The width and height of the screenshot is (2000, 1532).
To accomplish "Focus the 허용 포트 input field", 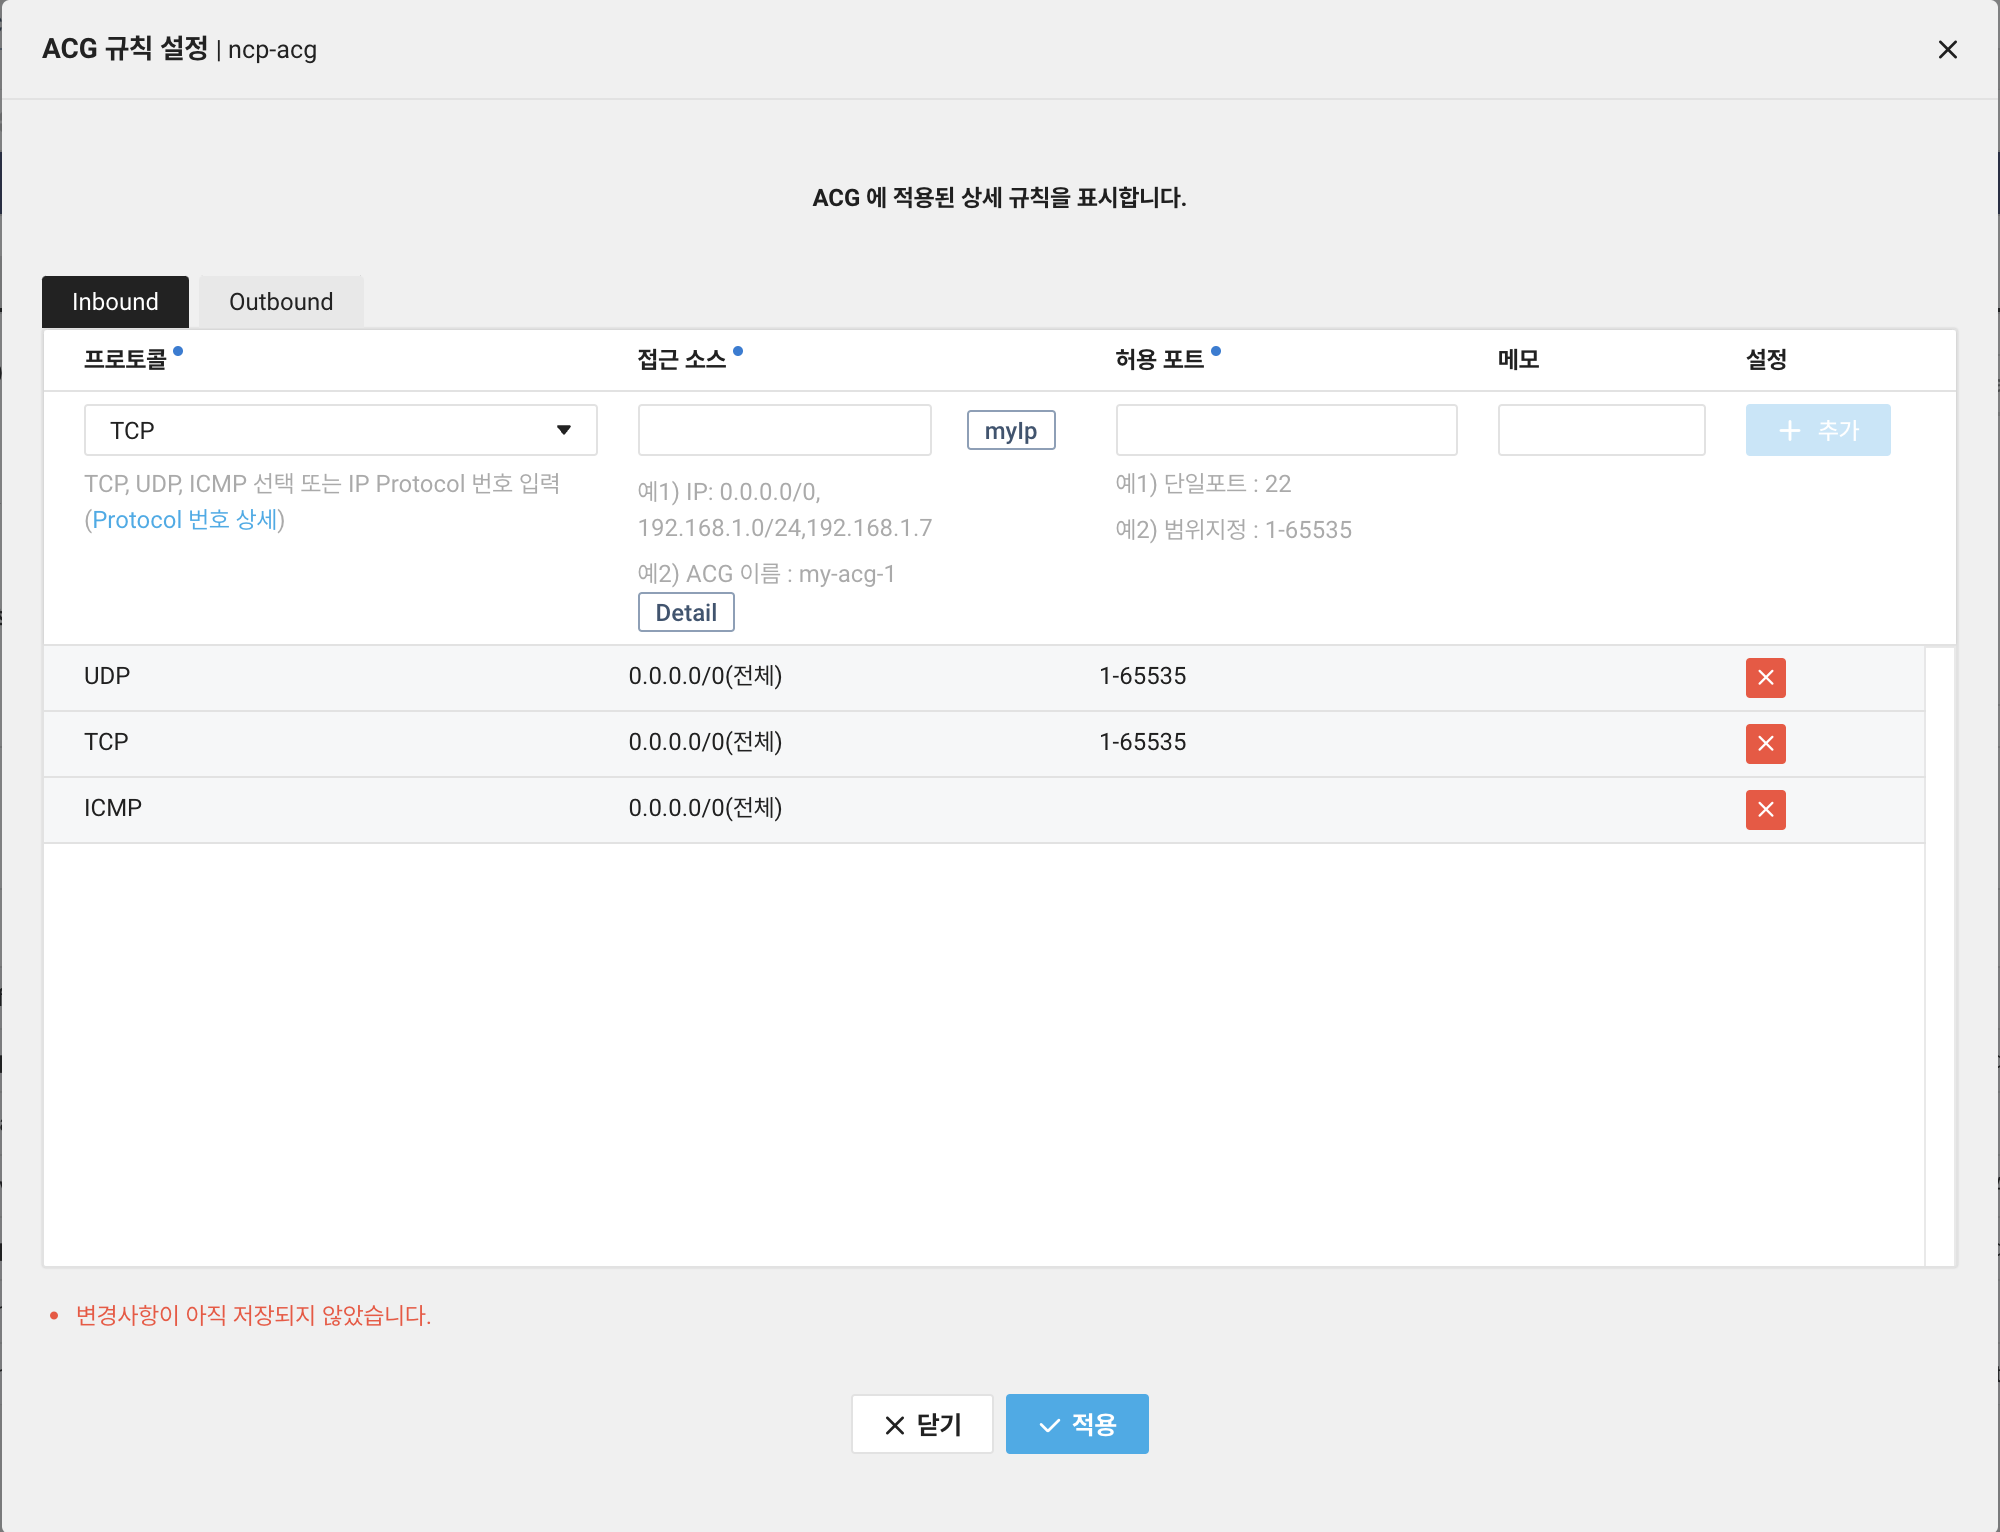I will (x=1286, y=430).
